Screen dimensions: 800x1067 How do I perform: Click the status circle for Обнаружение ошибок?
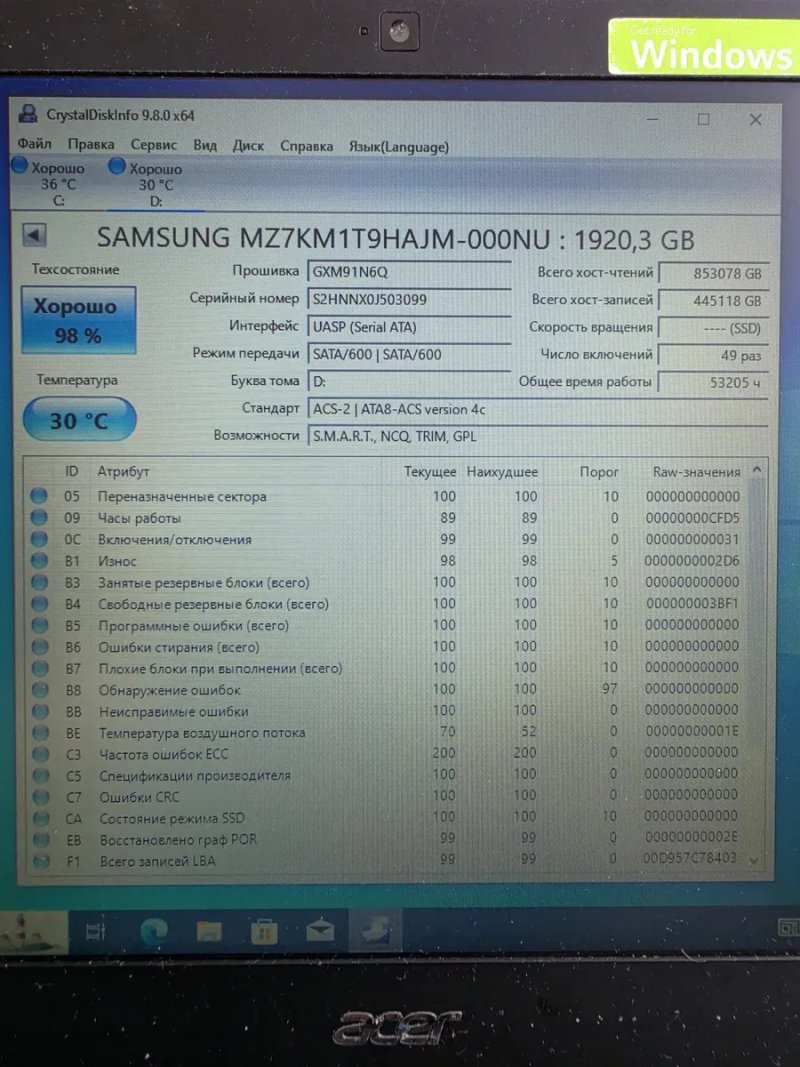click(x=41, y=689)
